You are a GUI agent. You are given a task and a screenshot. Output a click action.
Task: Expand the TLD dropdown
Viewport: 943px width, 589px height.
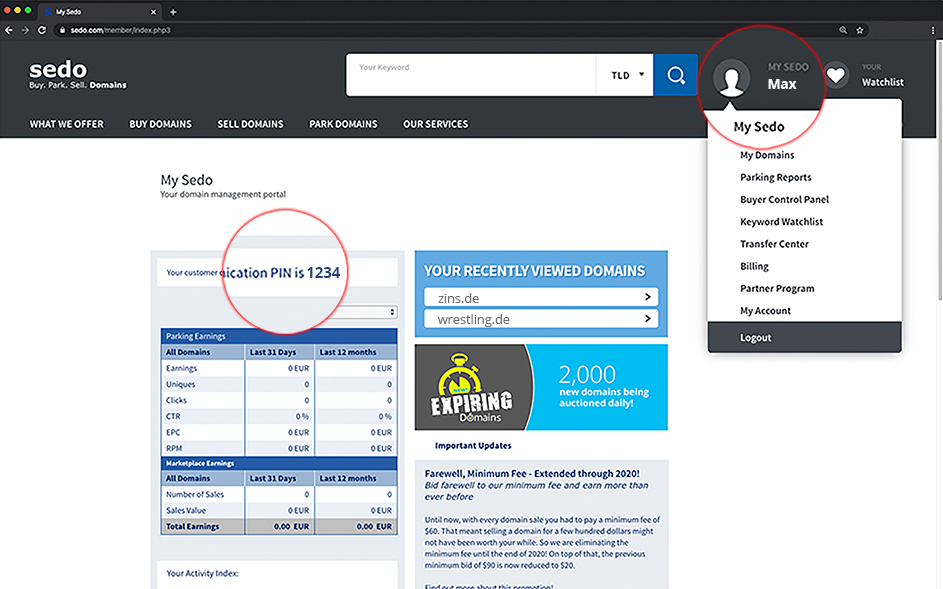coord(625,75)
